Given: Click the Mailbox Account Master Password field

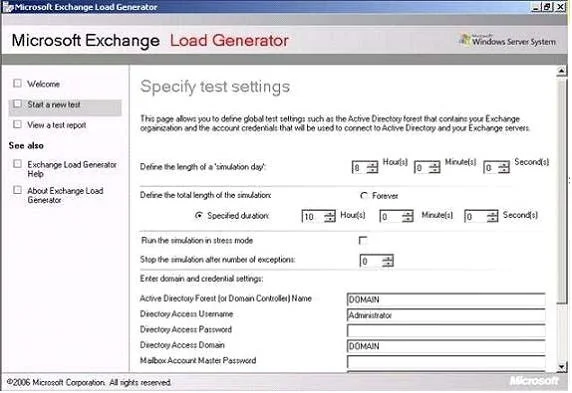Looking at the screenshot, I should click(446, 362).
